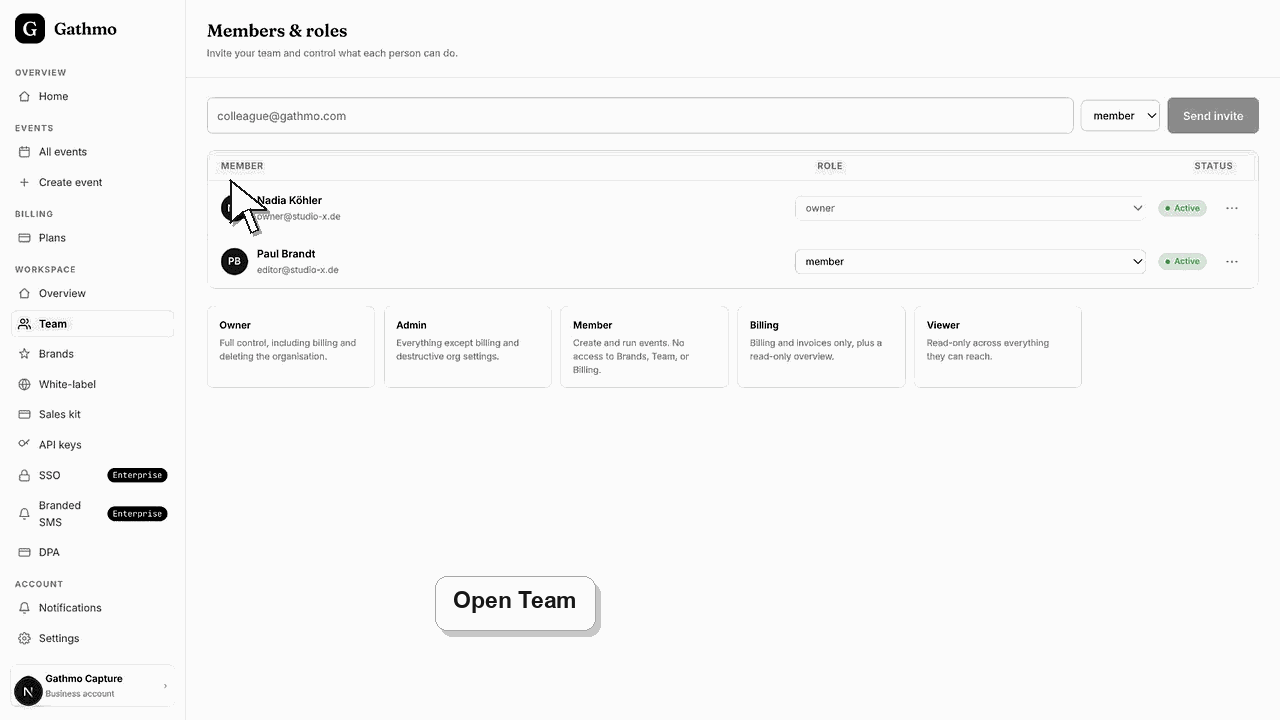Screen dimensions: 1280x720
Task: Click the SSO lock icon
Action: click(x=25, y=476)
